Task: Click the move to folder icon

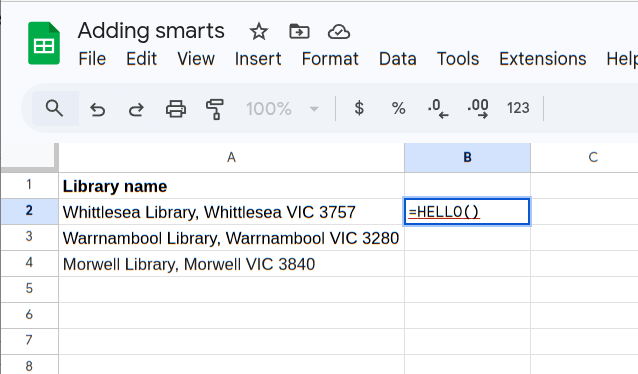Action: [299, 31]
